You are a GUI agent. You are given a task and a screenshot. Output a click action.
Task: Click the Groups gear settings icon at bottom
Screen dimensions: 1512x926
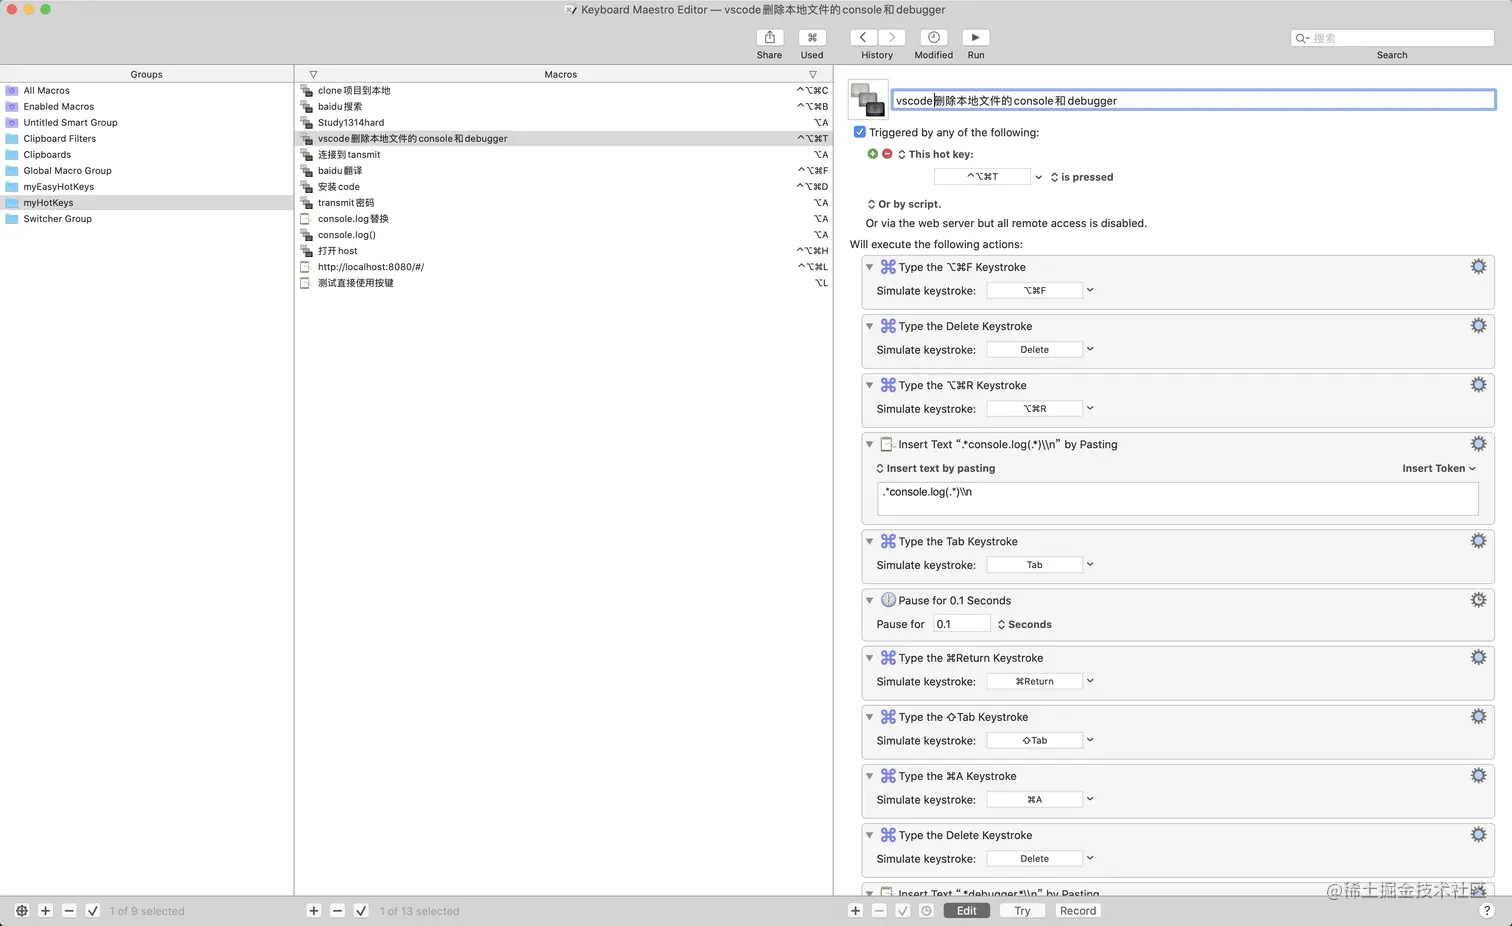click(x=22, y=911)
